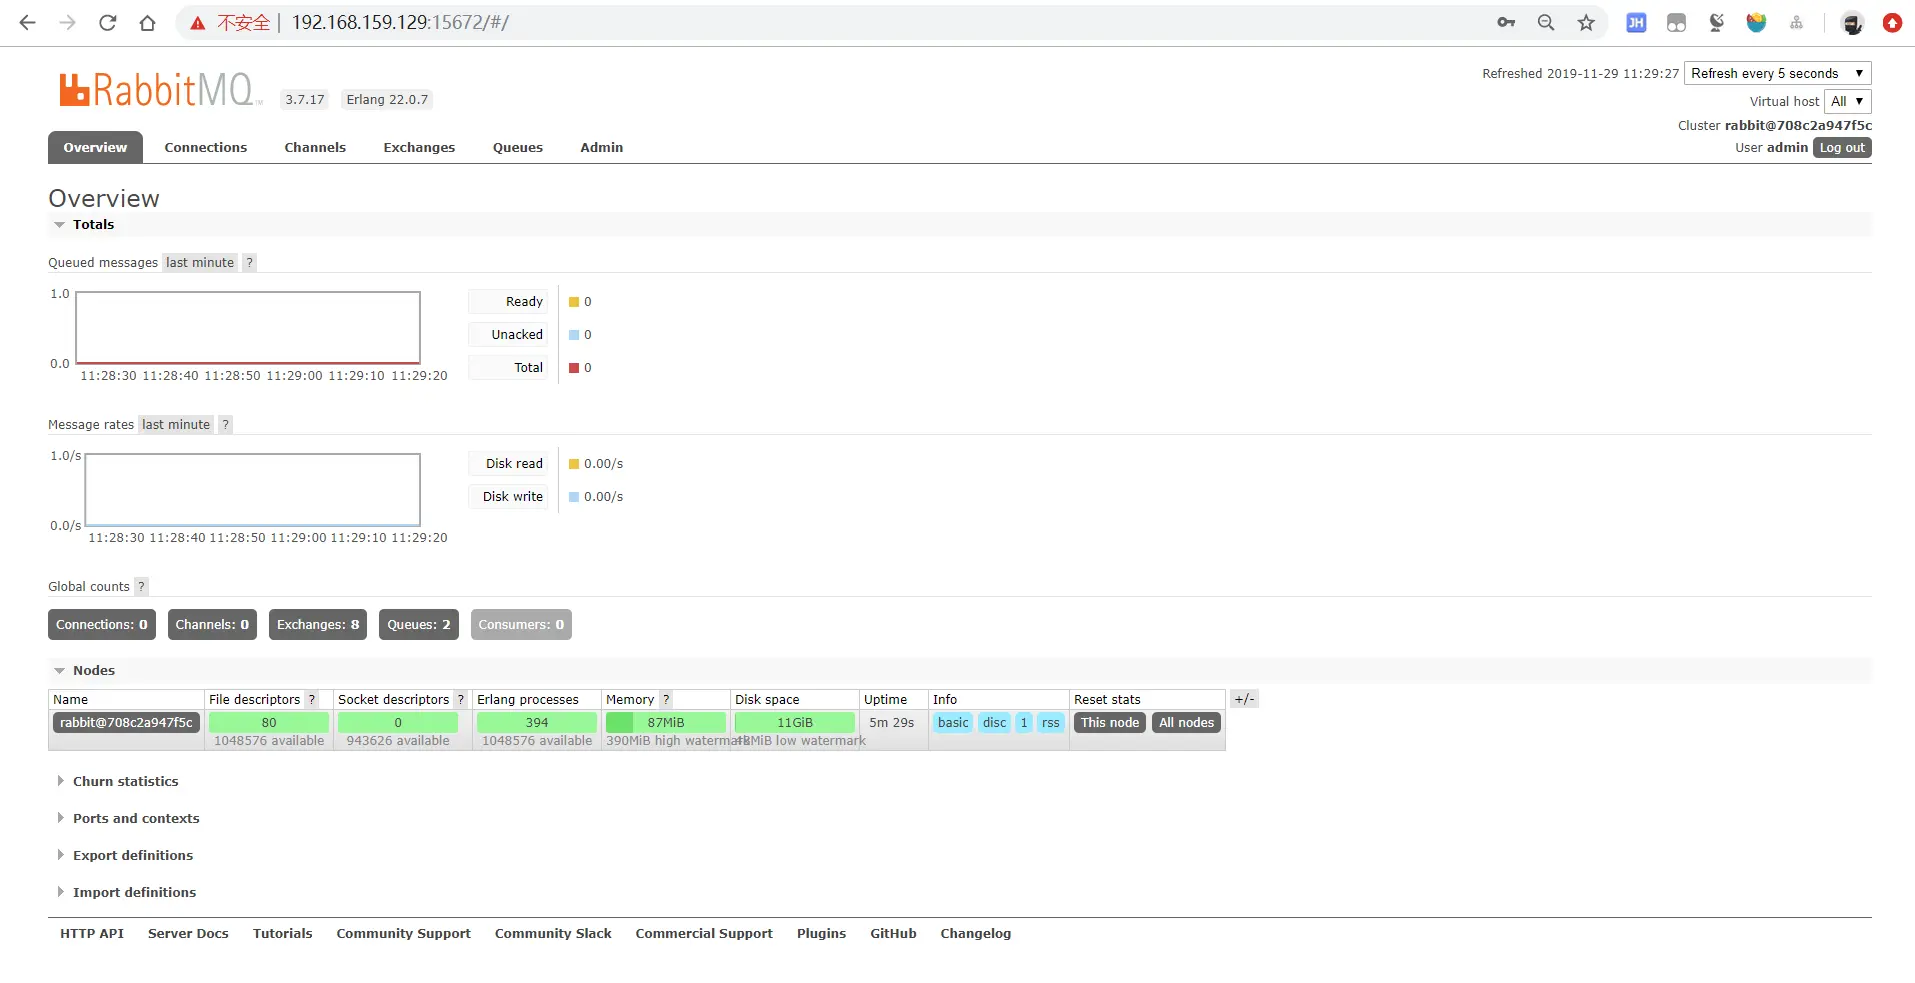Show help for Queued messages
The height and width of the screenshot is (983, 1915).
point(250,263)
